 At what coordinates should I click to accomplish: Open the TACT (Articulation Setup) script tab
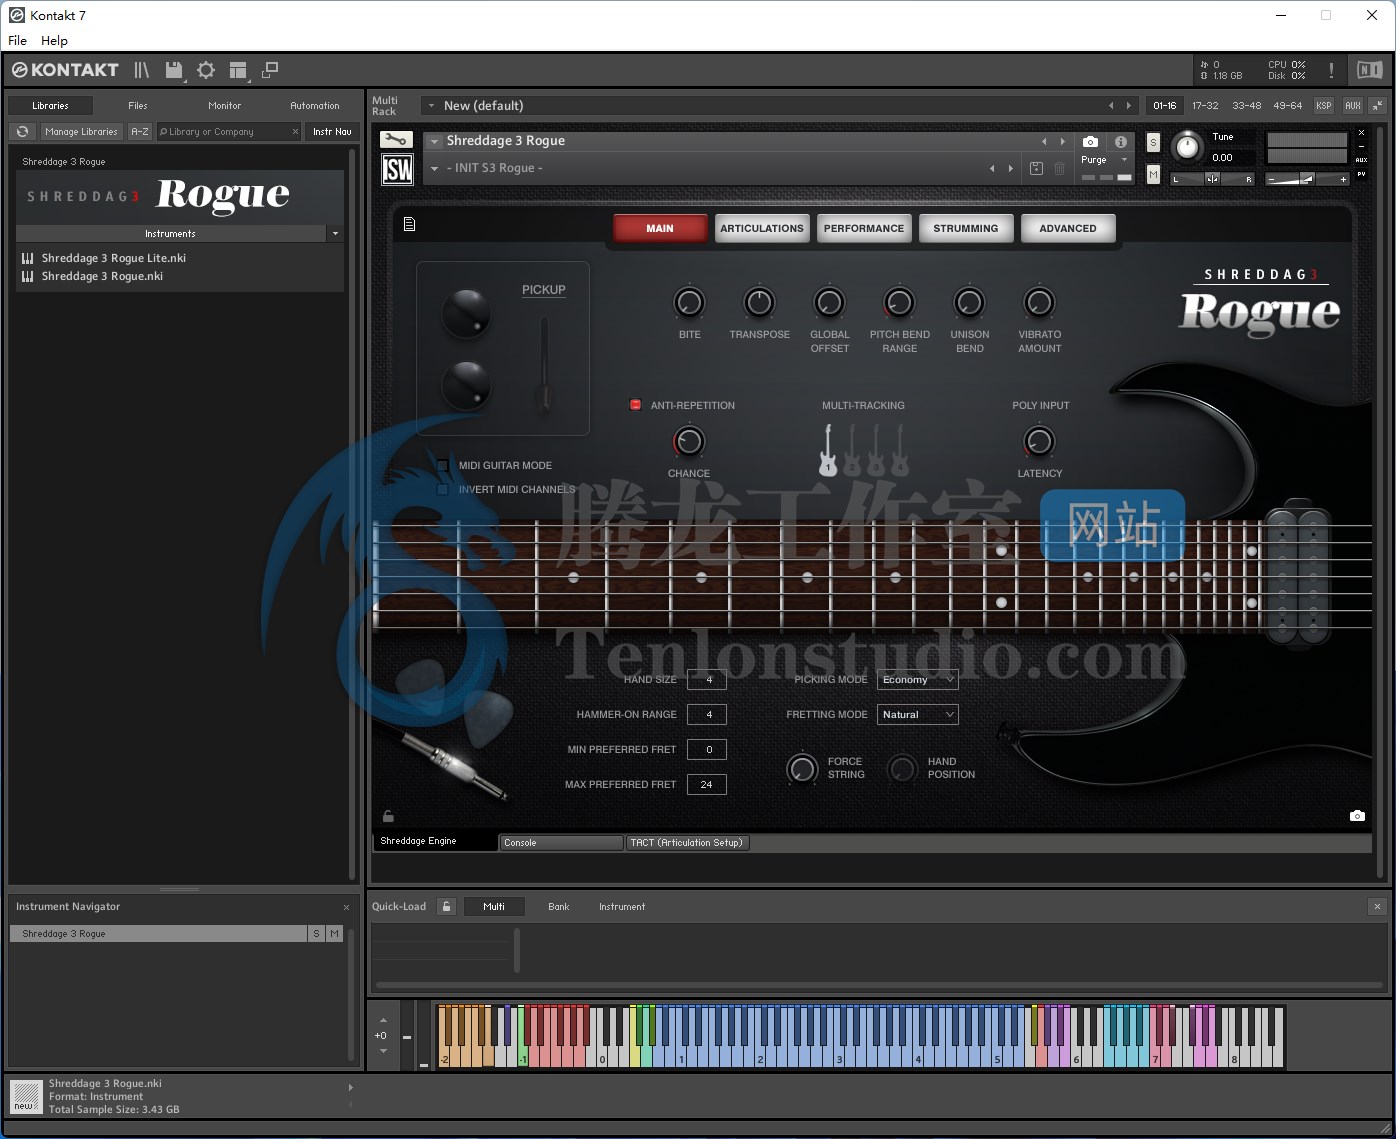click(x=687, y=843)
